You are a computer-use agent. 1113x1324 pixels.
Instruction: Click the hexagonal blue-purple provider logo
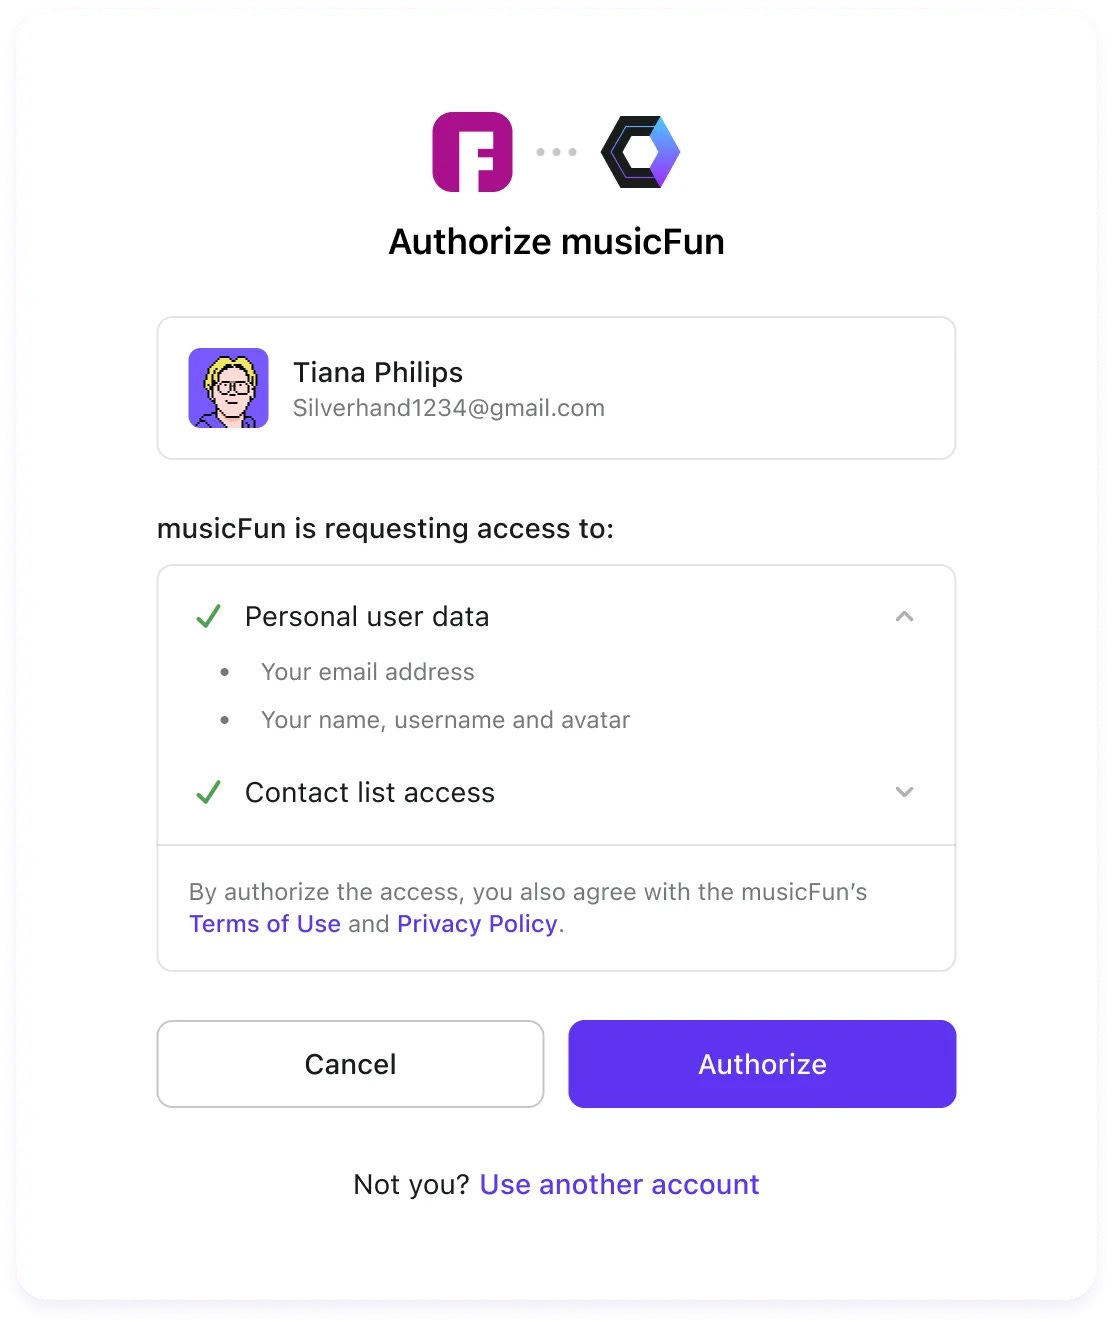point(640,152)
